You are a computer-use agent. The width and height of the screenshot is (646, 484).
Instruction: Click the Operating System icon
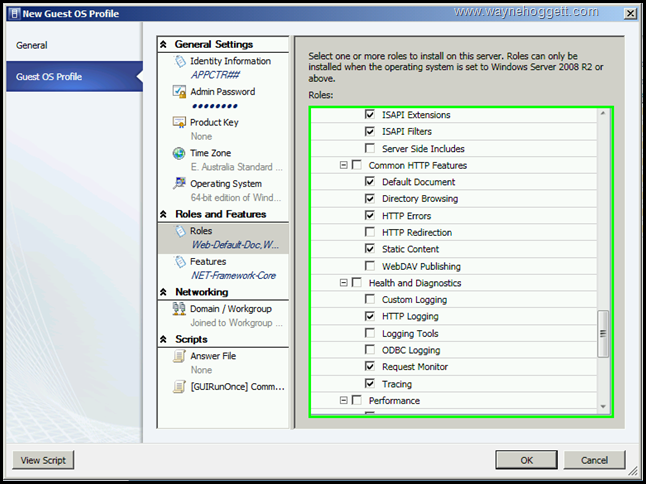tap(179, 184)
